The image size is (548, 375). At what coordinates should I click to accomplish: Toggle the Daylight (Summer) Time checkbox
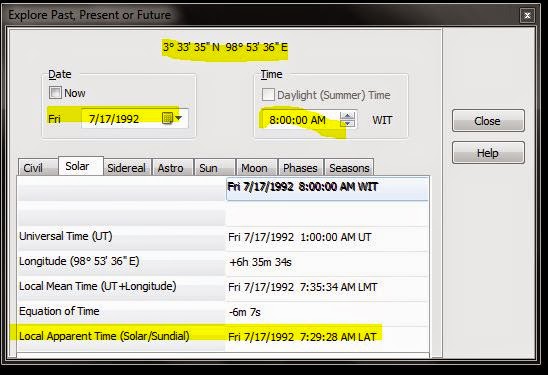click(x=268, y=95)
